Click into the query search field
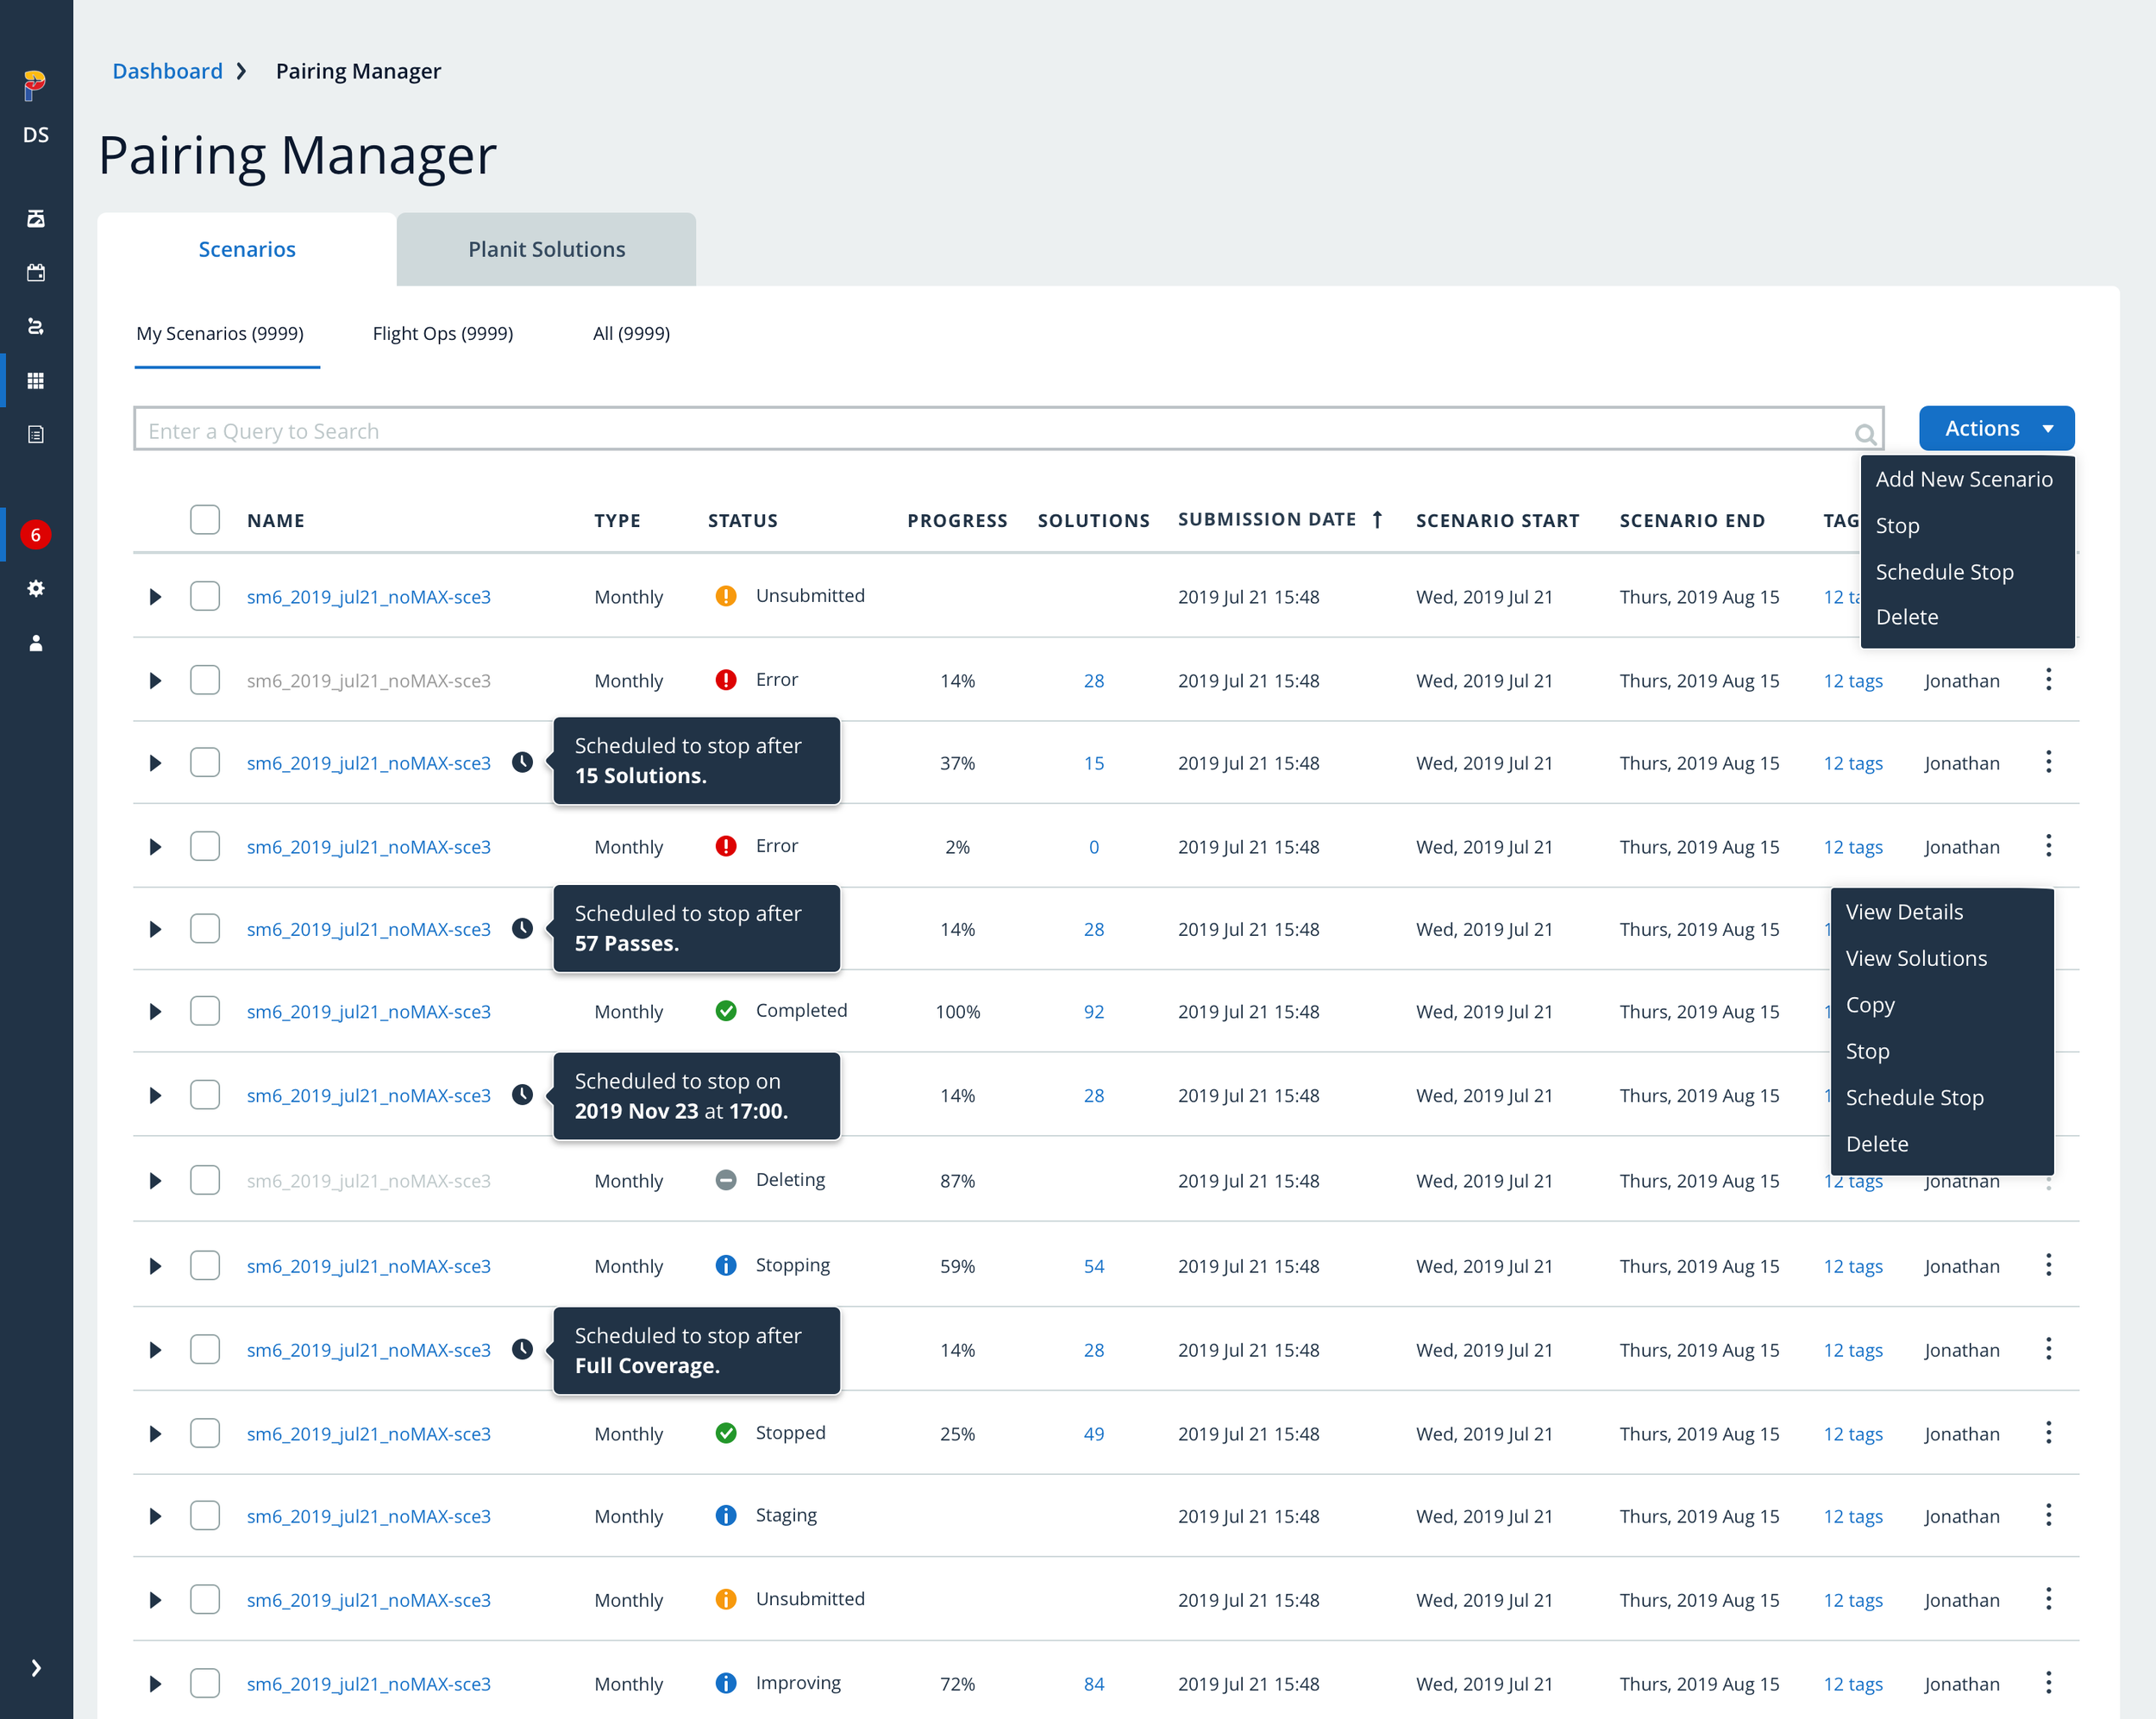2156x1719 pixels. 1008,430
